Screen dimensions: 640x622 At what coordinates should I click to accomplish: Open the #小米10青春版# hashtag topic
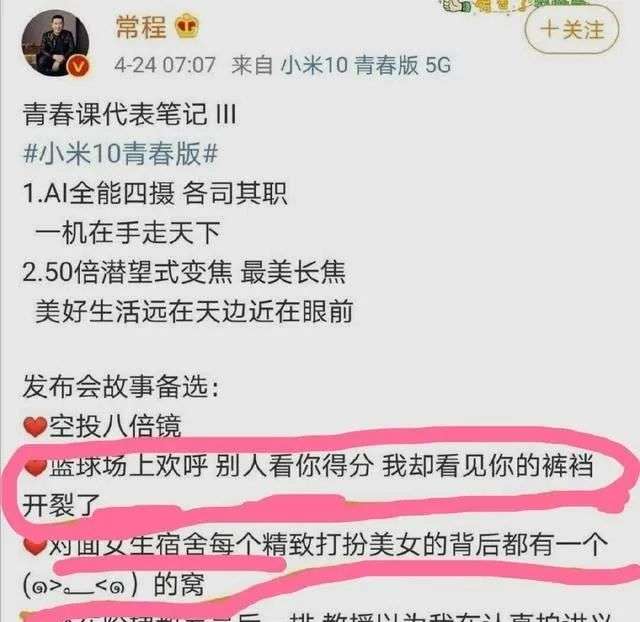(120, 154)
